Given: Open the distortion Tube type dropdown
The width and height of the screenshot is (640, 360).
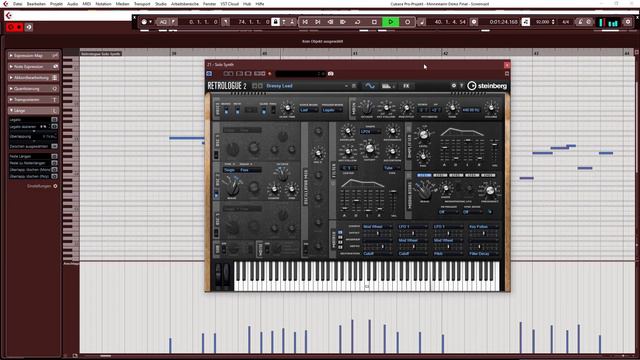Looking at the screenshot, I should 391,167.
